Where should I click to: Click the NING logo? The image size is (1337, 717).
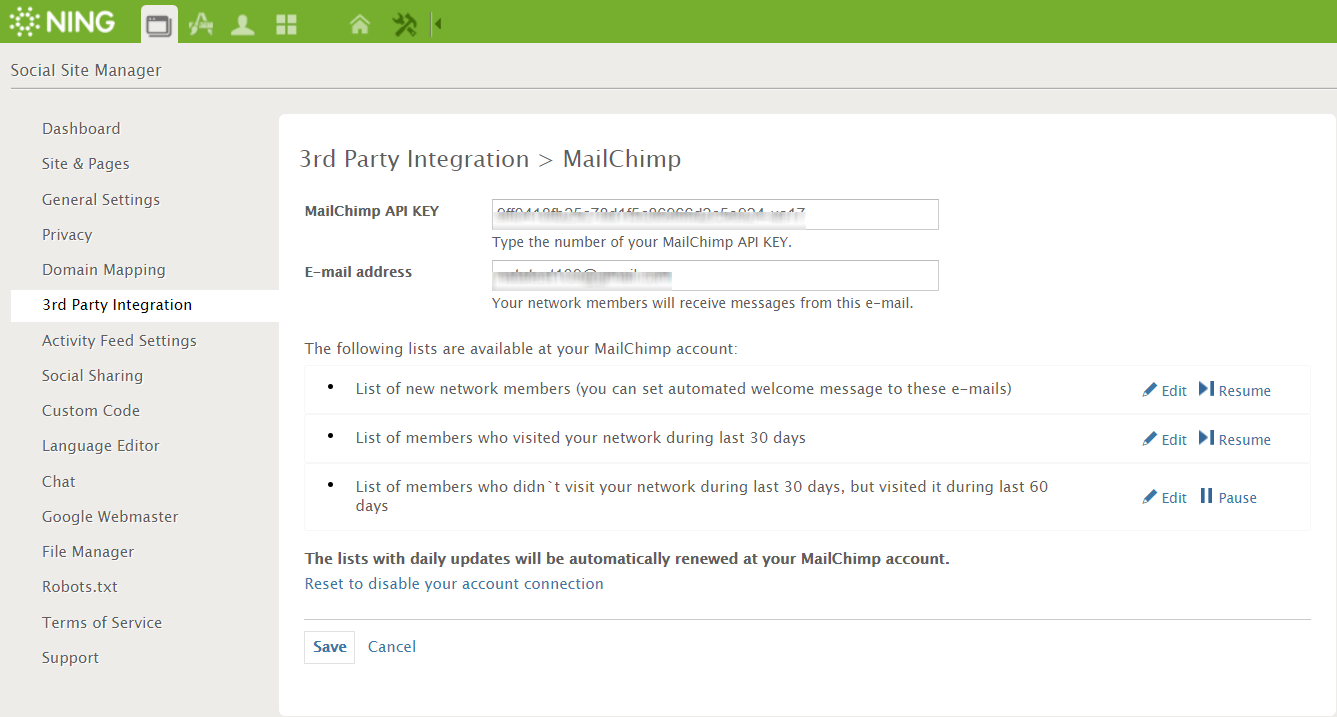coord(62,21)
